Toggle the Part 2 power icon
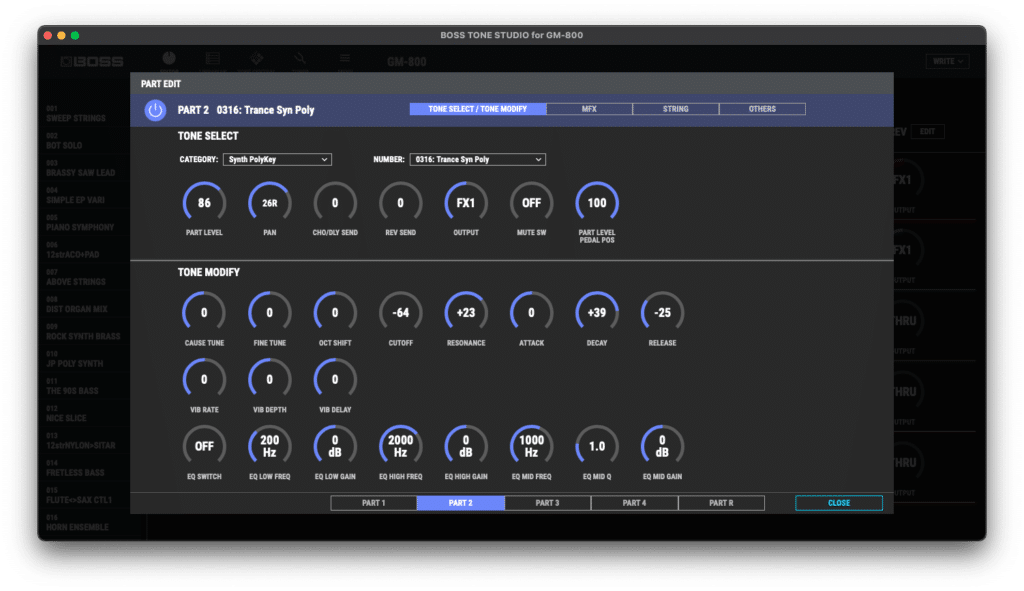Viewport: 1024px width, 591px height. coord(155,110)
